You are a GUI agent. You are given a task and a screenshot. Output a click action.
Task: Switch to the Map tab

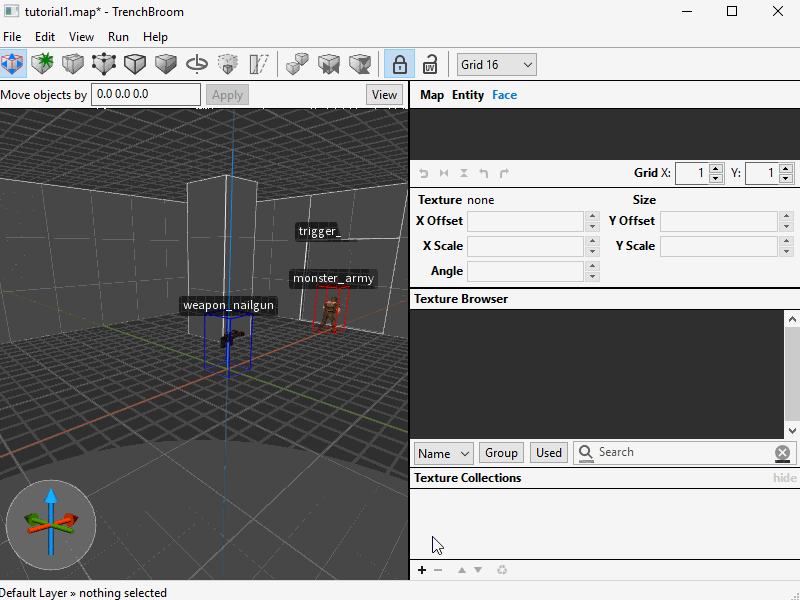point(432,95)
